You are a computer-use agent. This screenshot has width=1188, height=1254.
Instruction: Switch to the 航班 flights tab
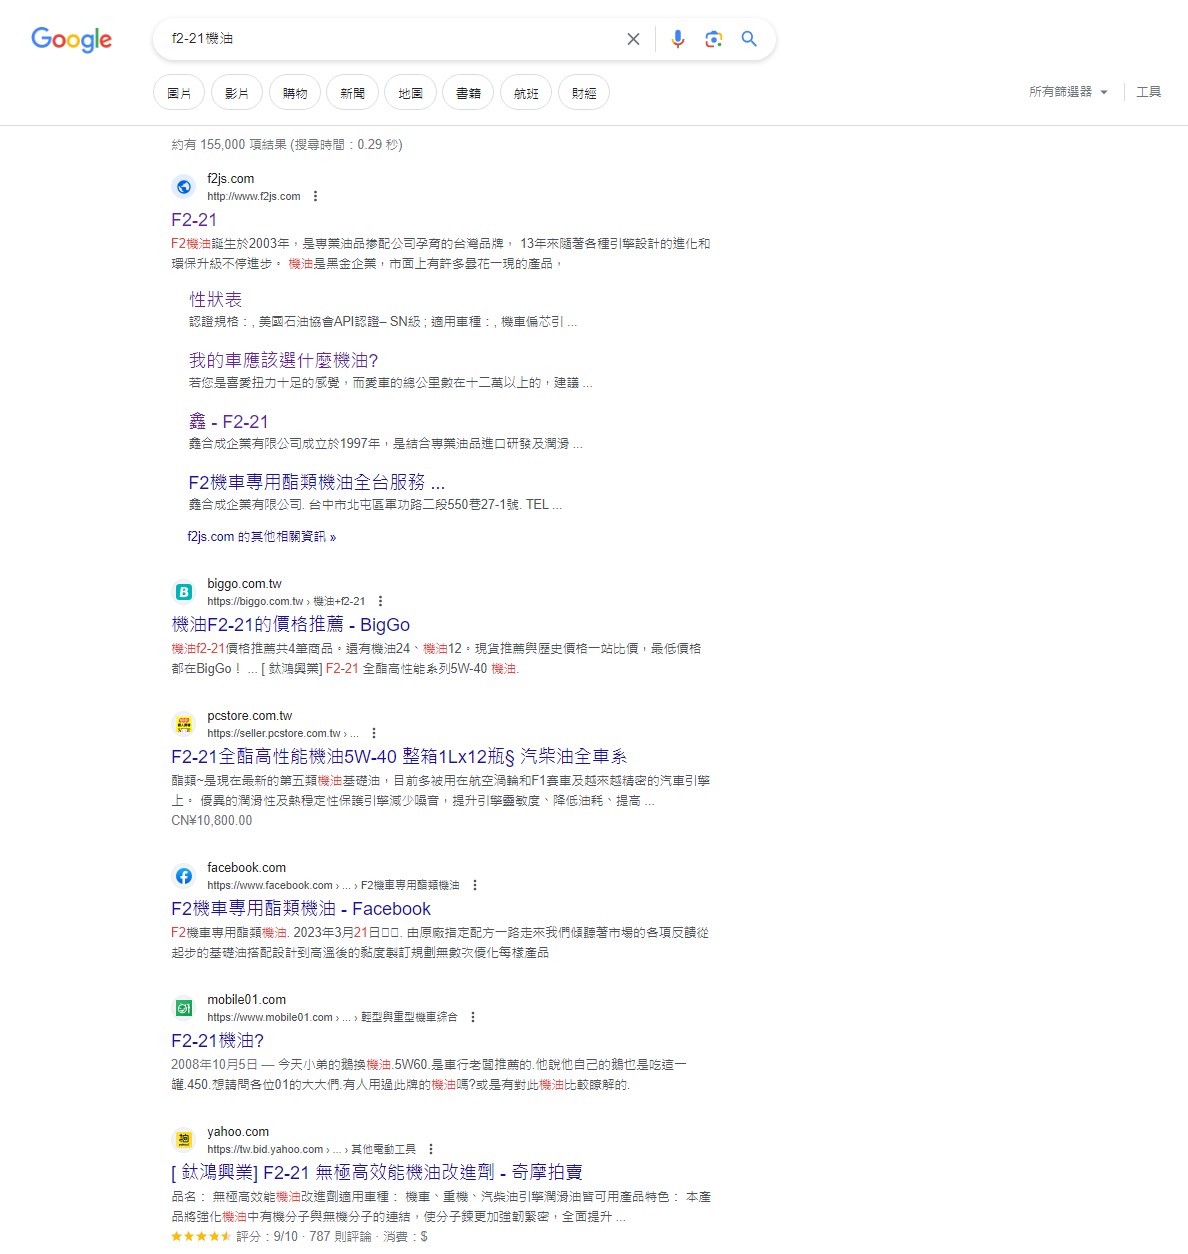(x=526, y=93)
